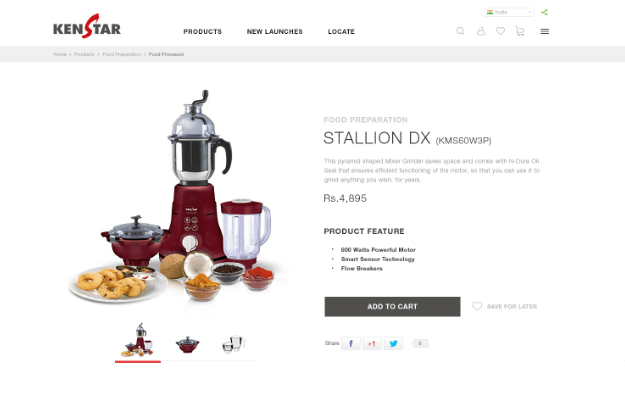Screen dimensions: 625x400
Task: Share on Twitter
Action: [393, 343]
